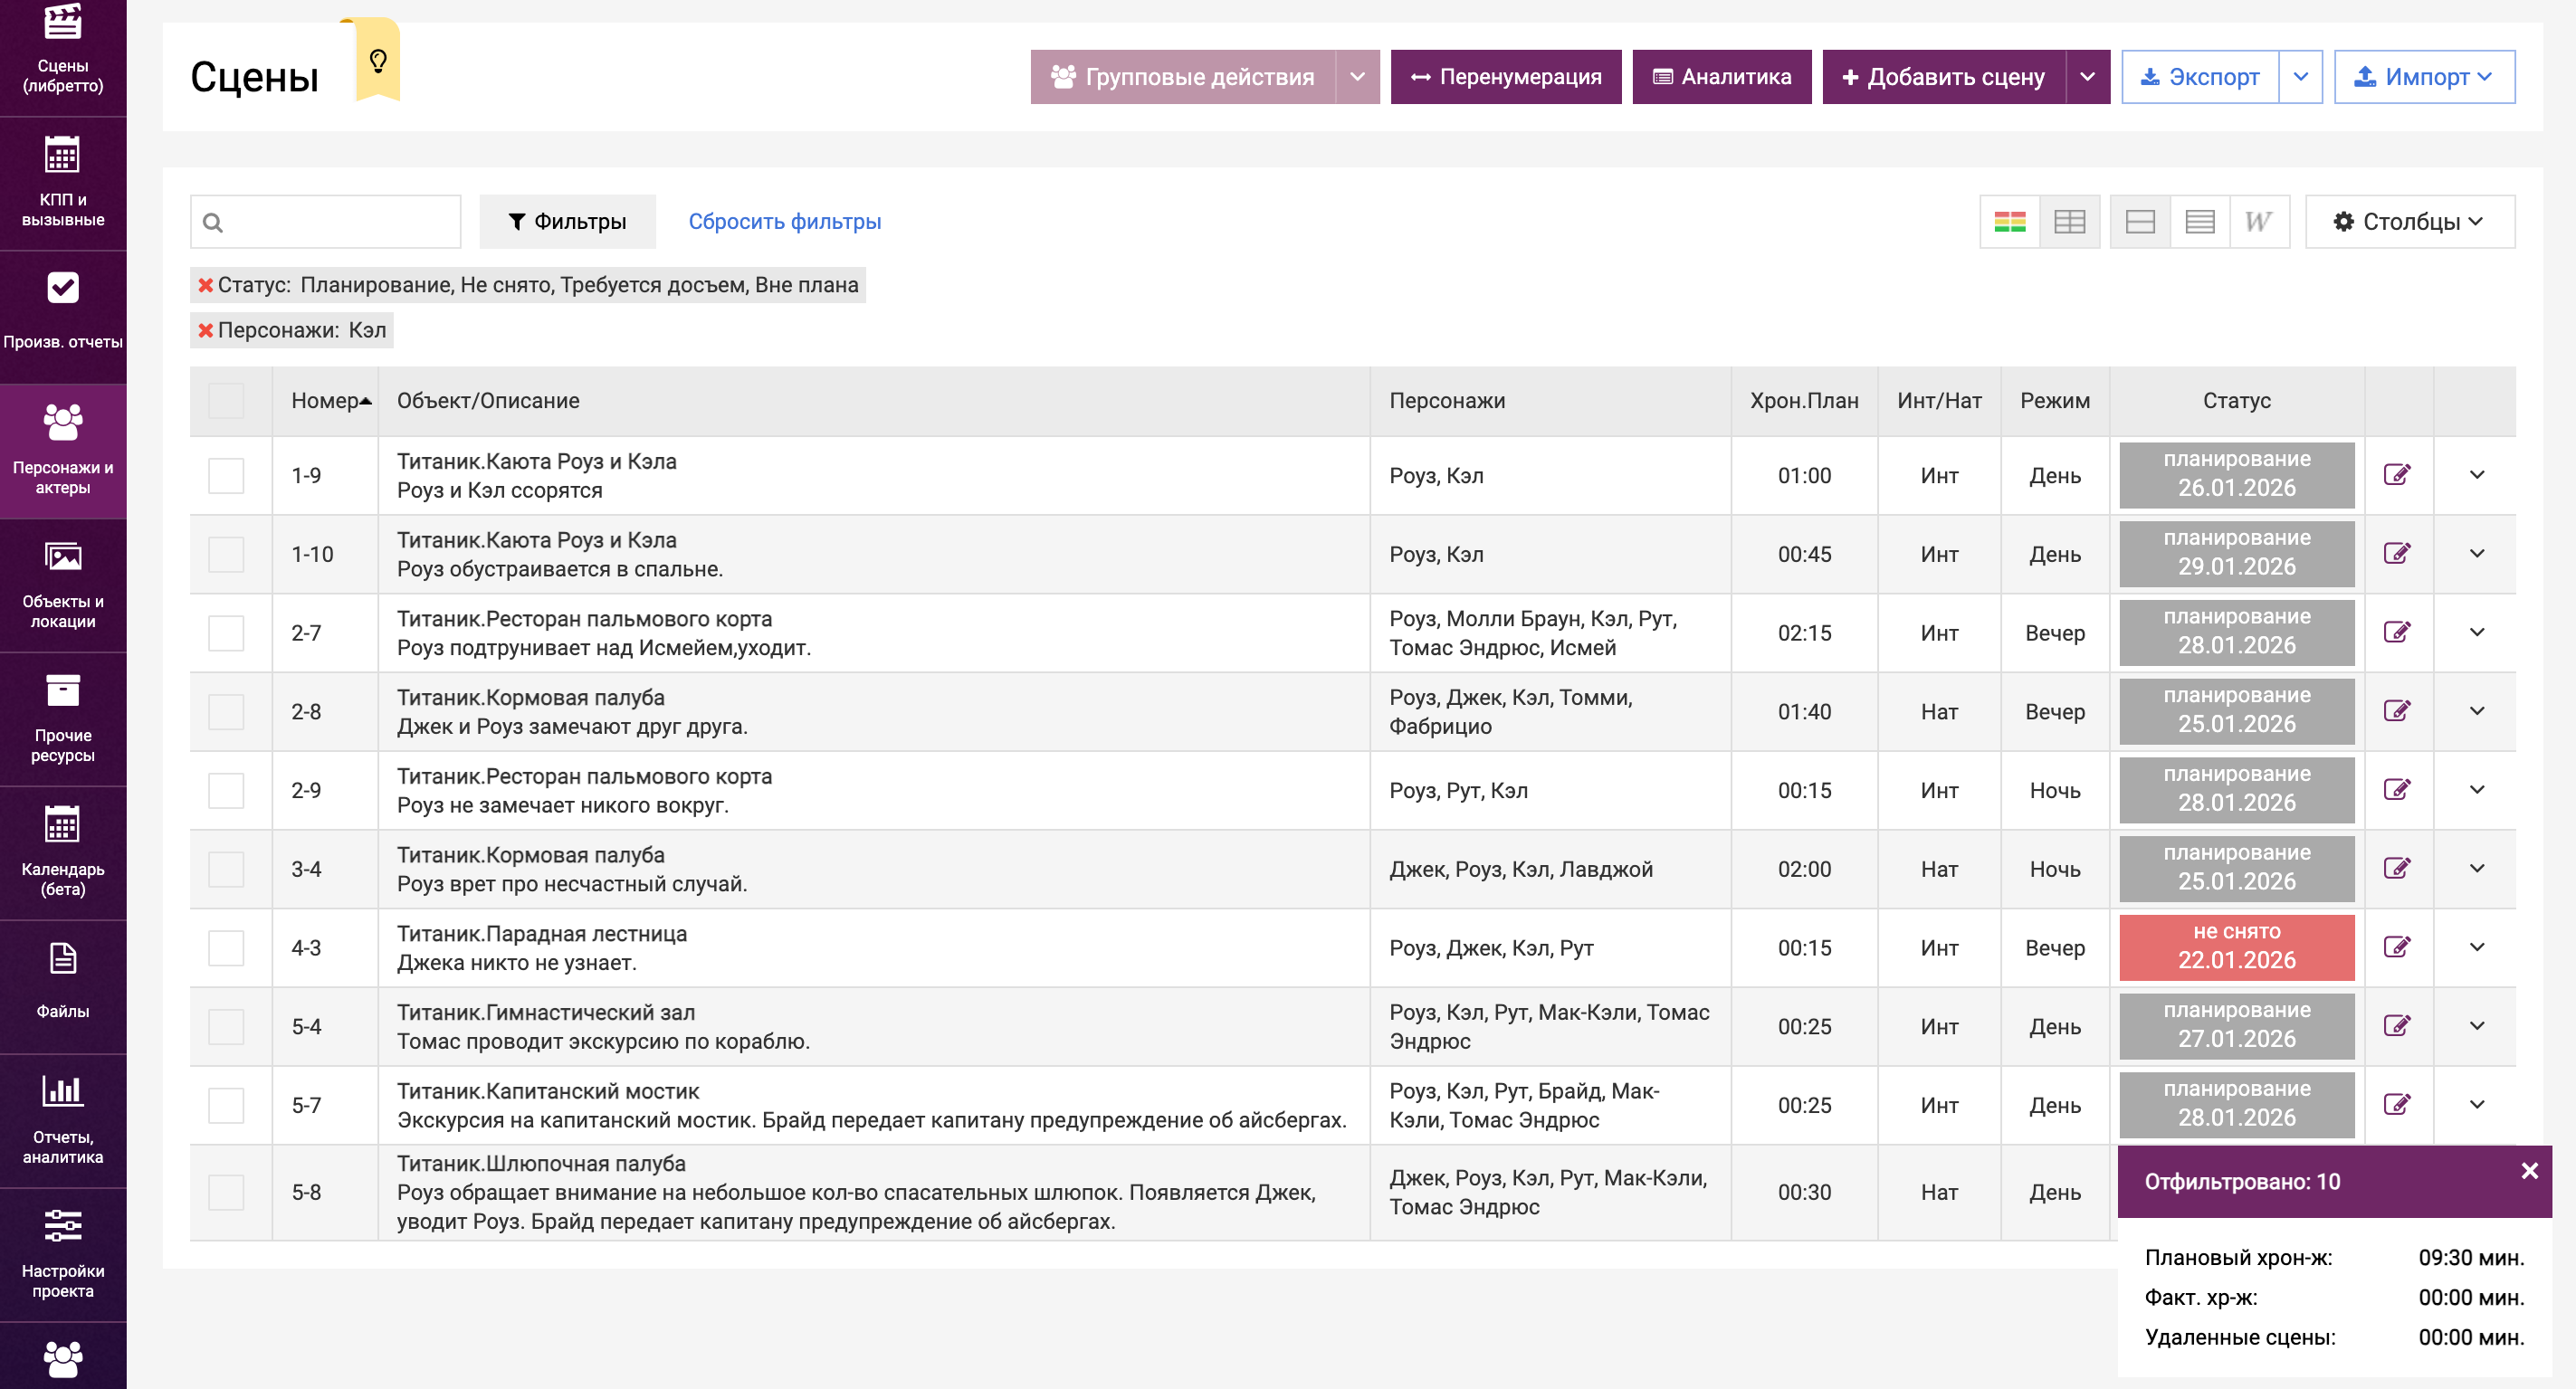
Task: Select the W script view icon
Action: (2258, 222)
